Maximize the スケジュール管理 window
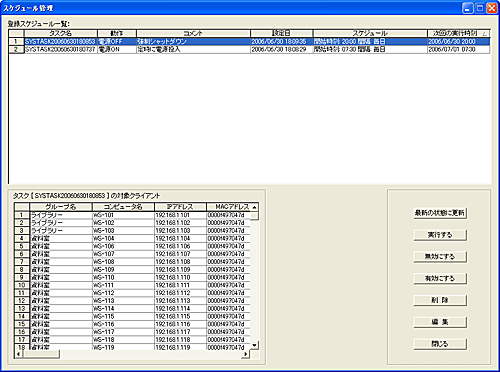The height and width of the screenshot is (372, 500). pyautogui.click(x=480, y=8)
